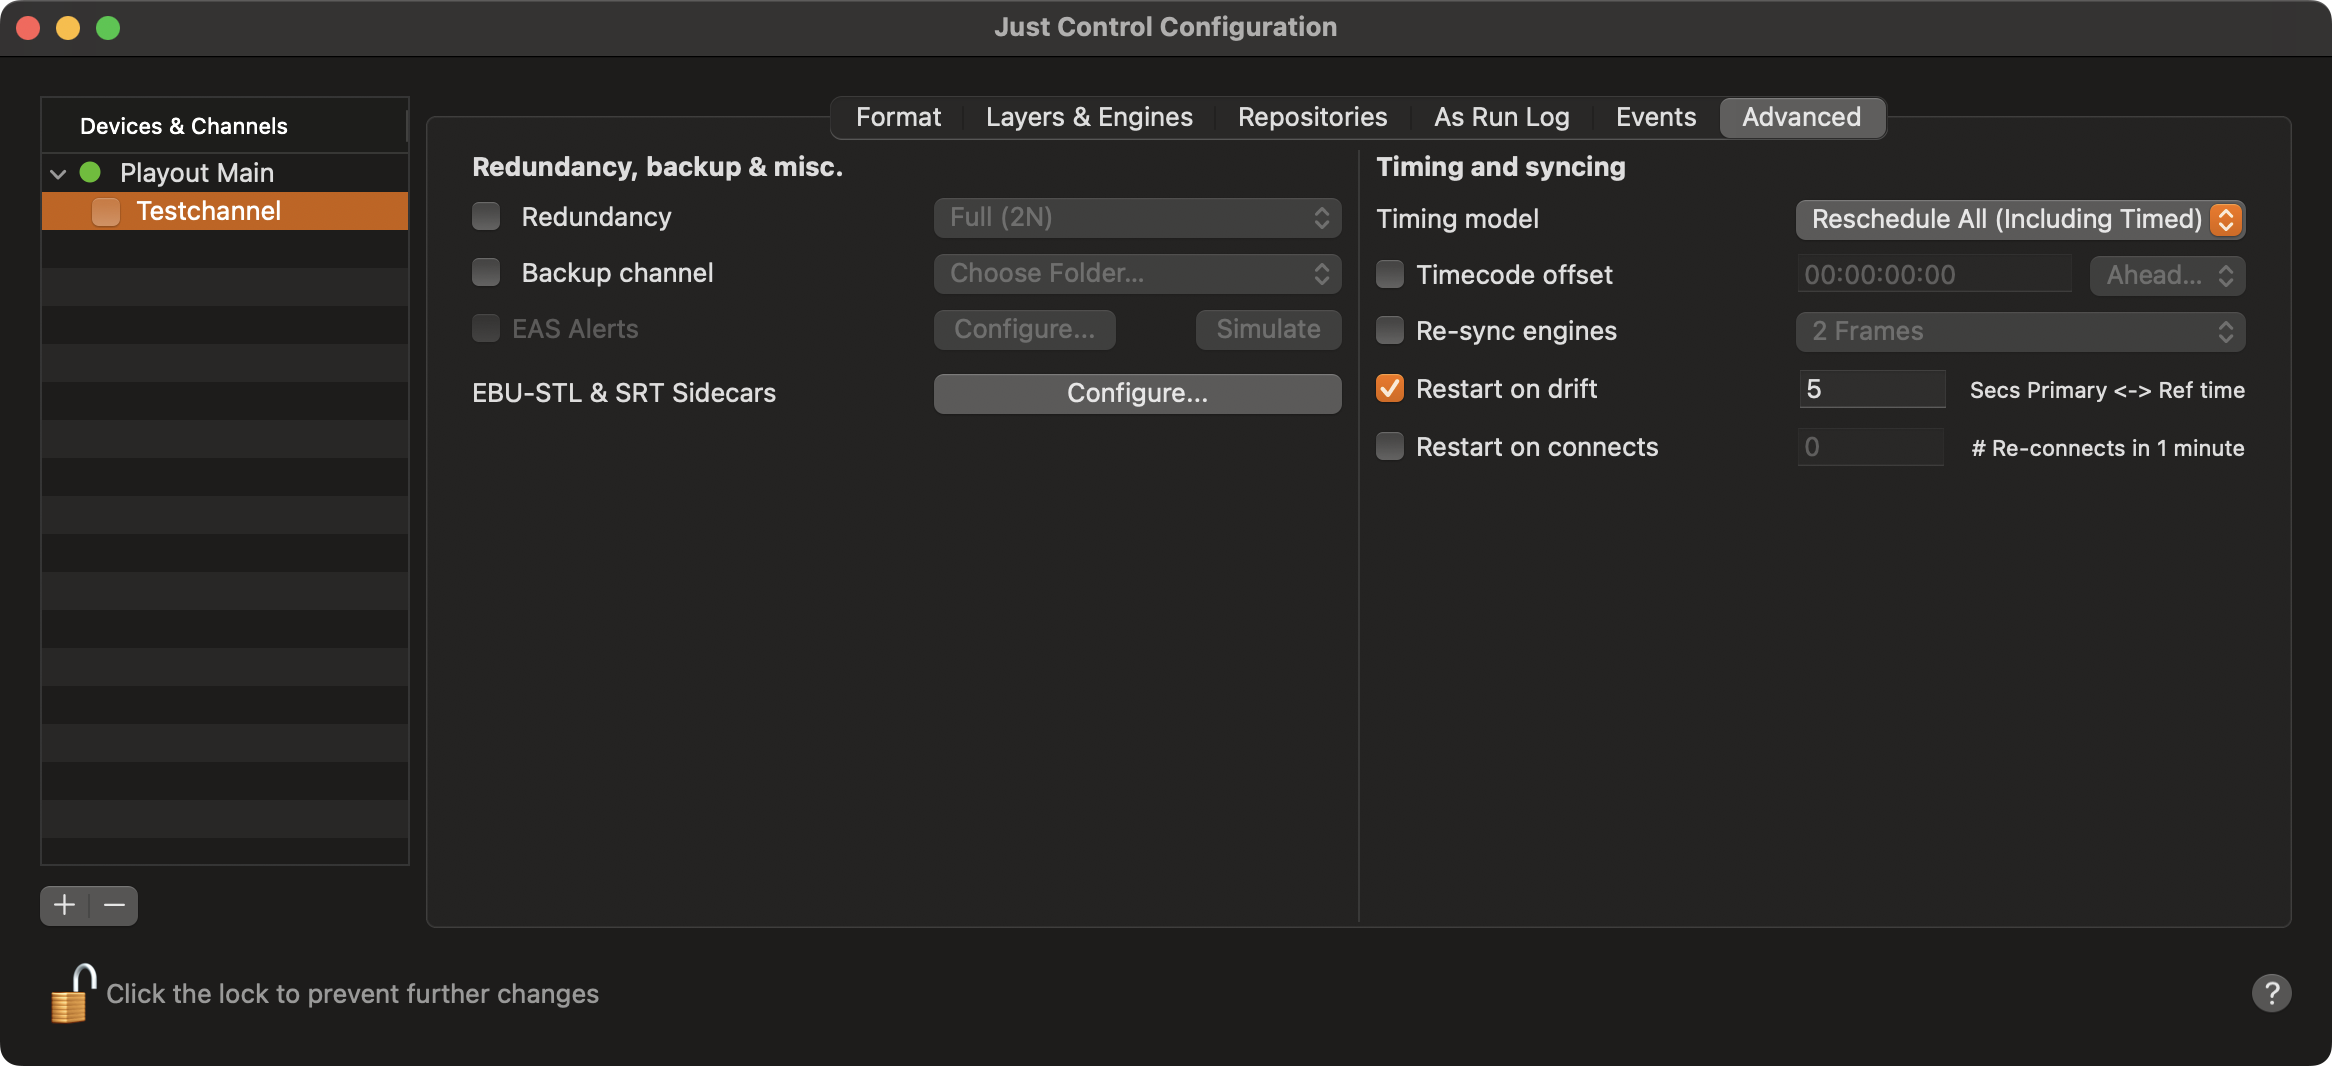Click the Simulate button
Viewport: 2332px width, 1066px height.
pos(1268,329)
